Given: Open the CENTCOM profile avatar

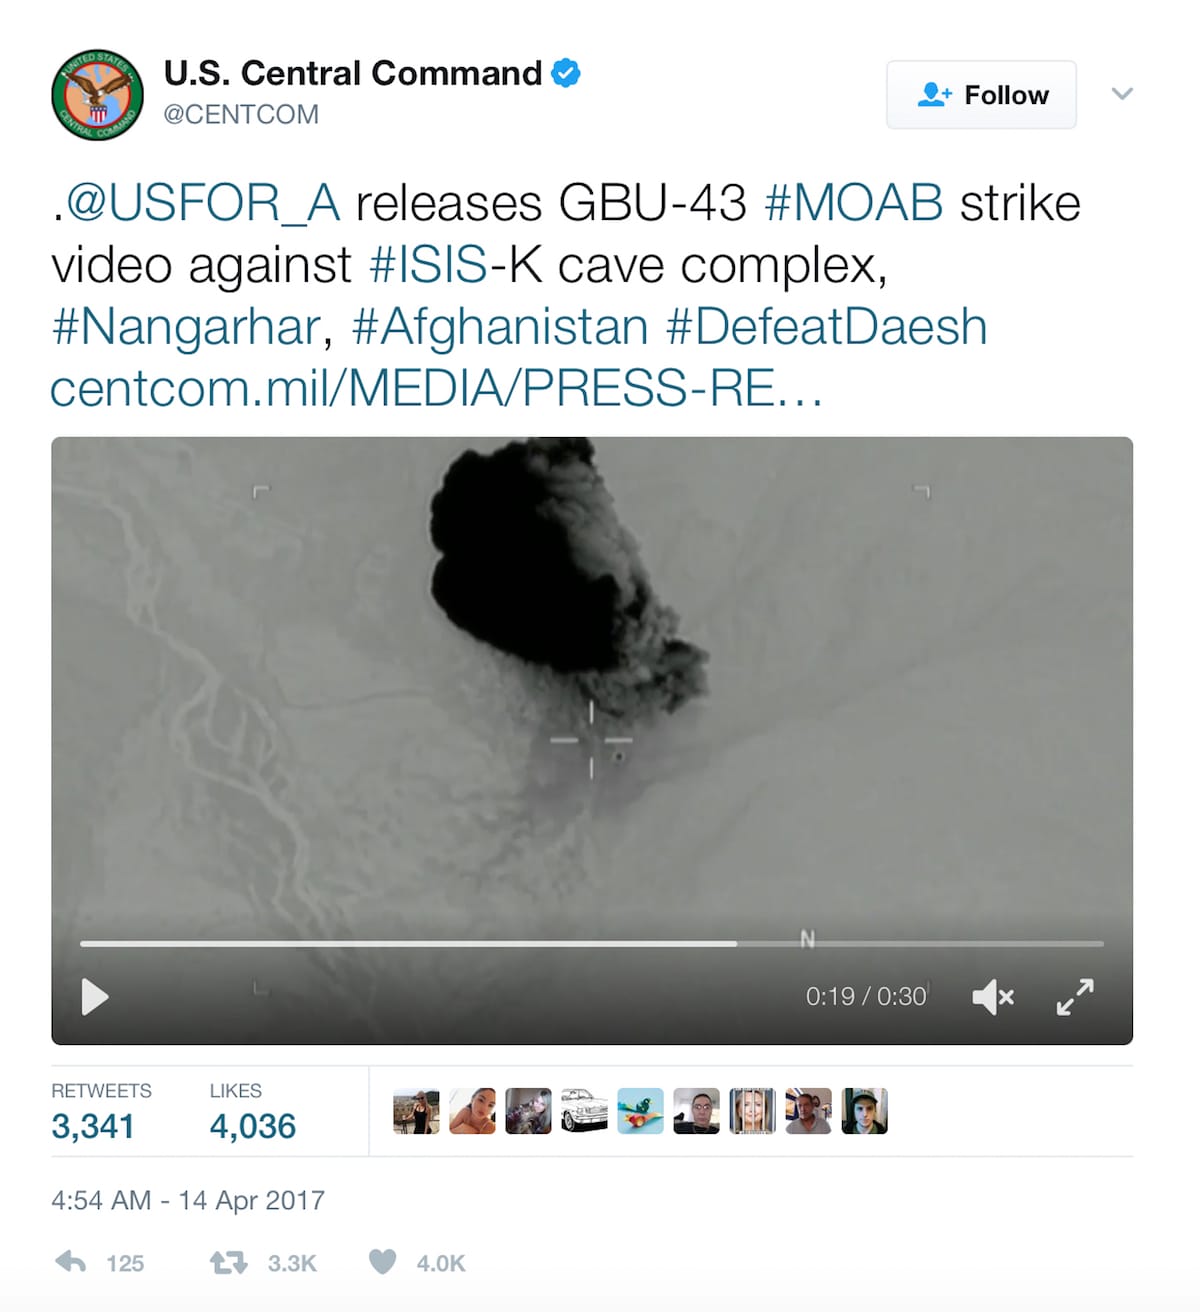Looking at the screenshot, I should pos(97,95).
